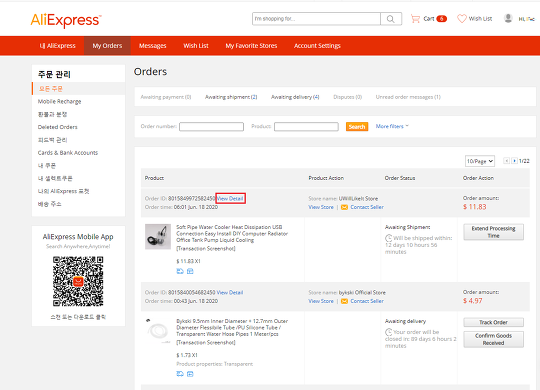Select Awaiting shipment (2) tab
The width and height of the screenshot is (540, 390).
pos(231,97)
